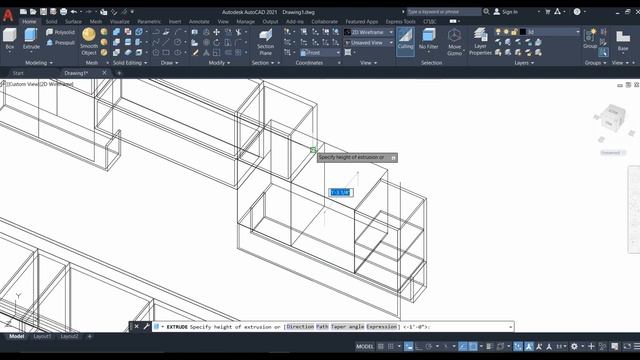Pick the Line tool in Draw
Screen dimensions: 640x360
[166, 42]
